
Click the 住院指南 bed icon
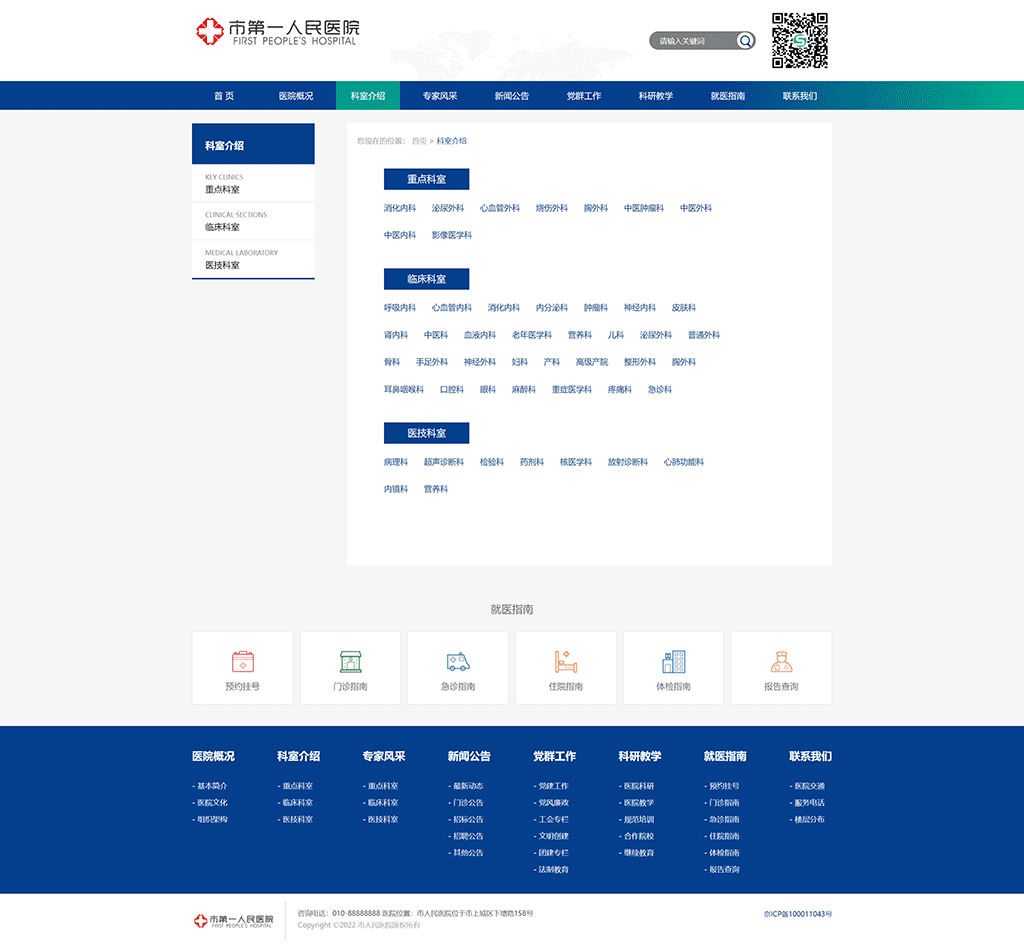click(x=566, y=661)
